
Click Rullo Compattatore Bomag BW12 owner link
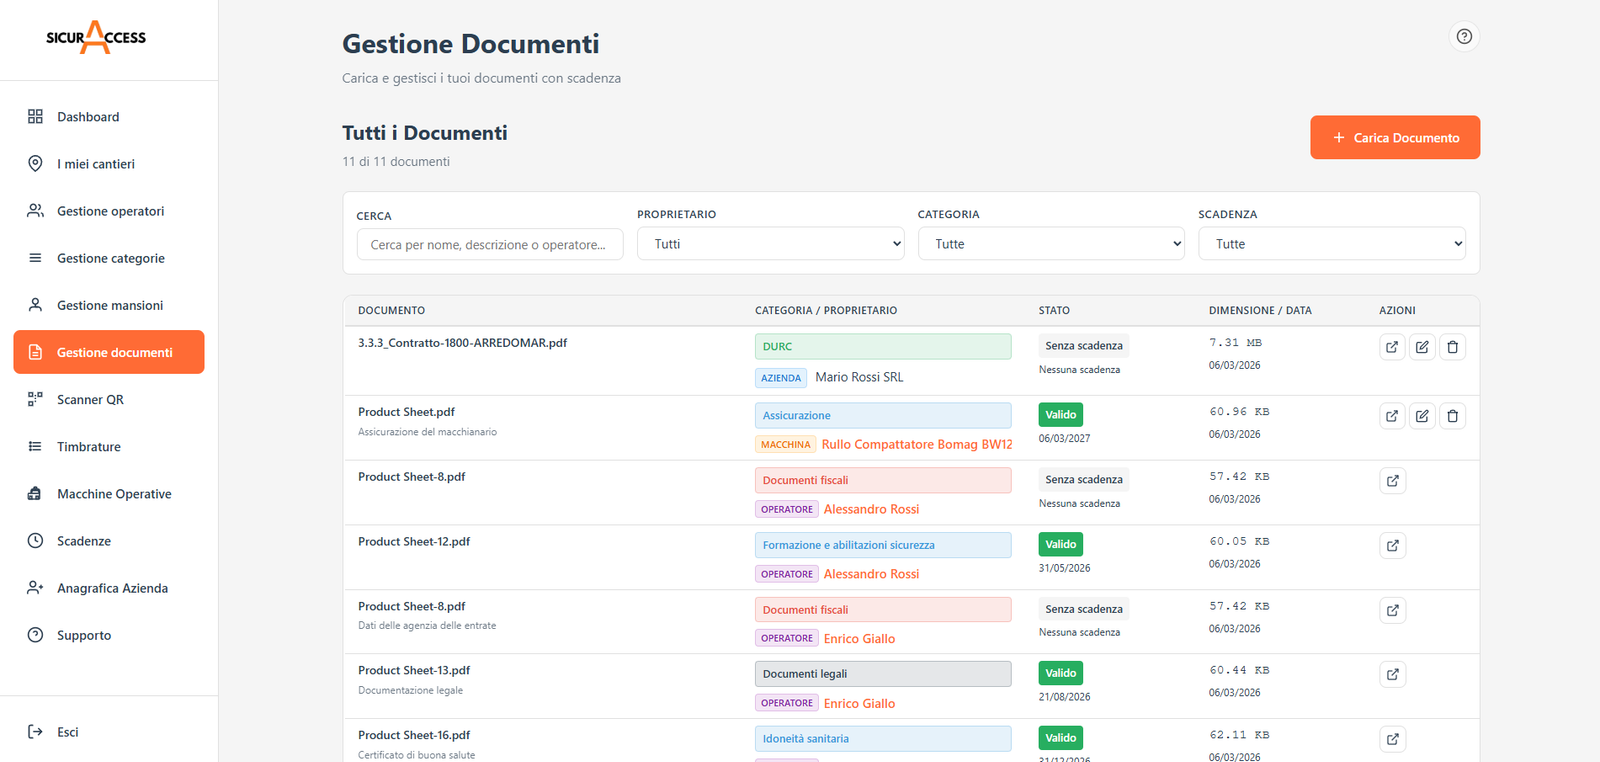pos(916,445)
